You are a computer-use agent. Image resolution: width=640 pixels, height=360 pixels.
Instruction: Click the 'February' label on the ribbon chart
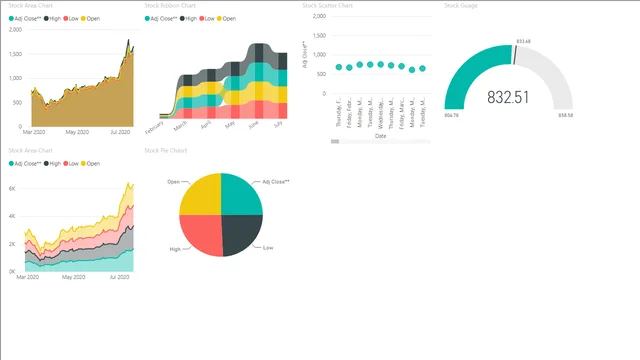coord(154,127)
